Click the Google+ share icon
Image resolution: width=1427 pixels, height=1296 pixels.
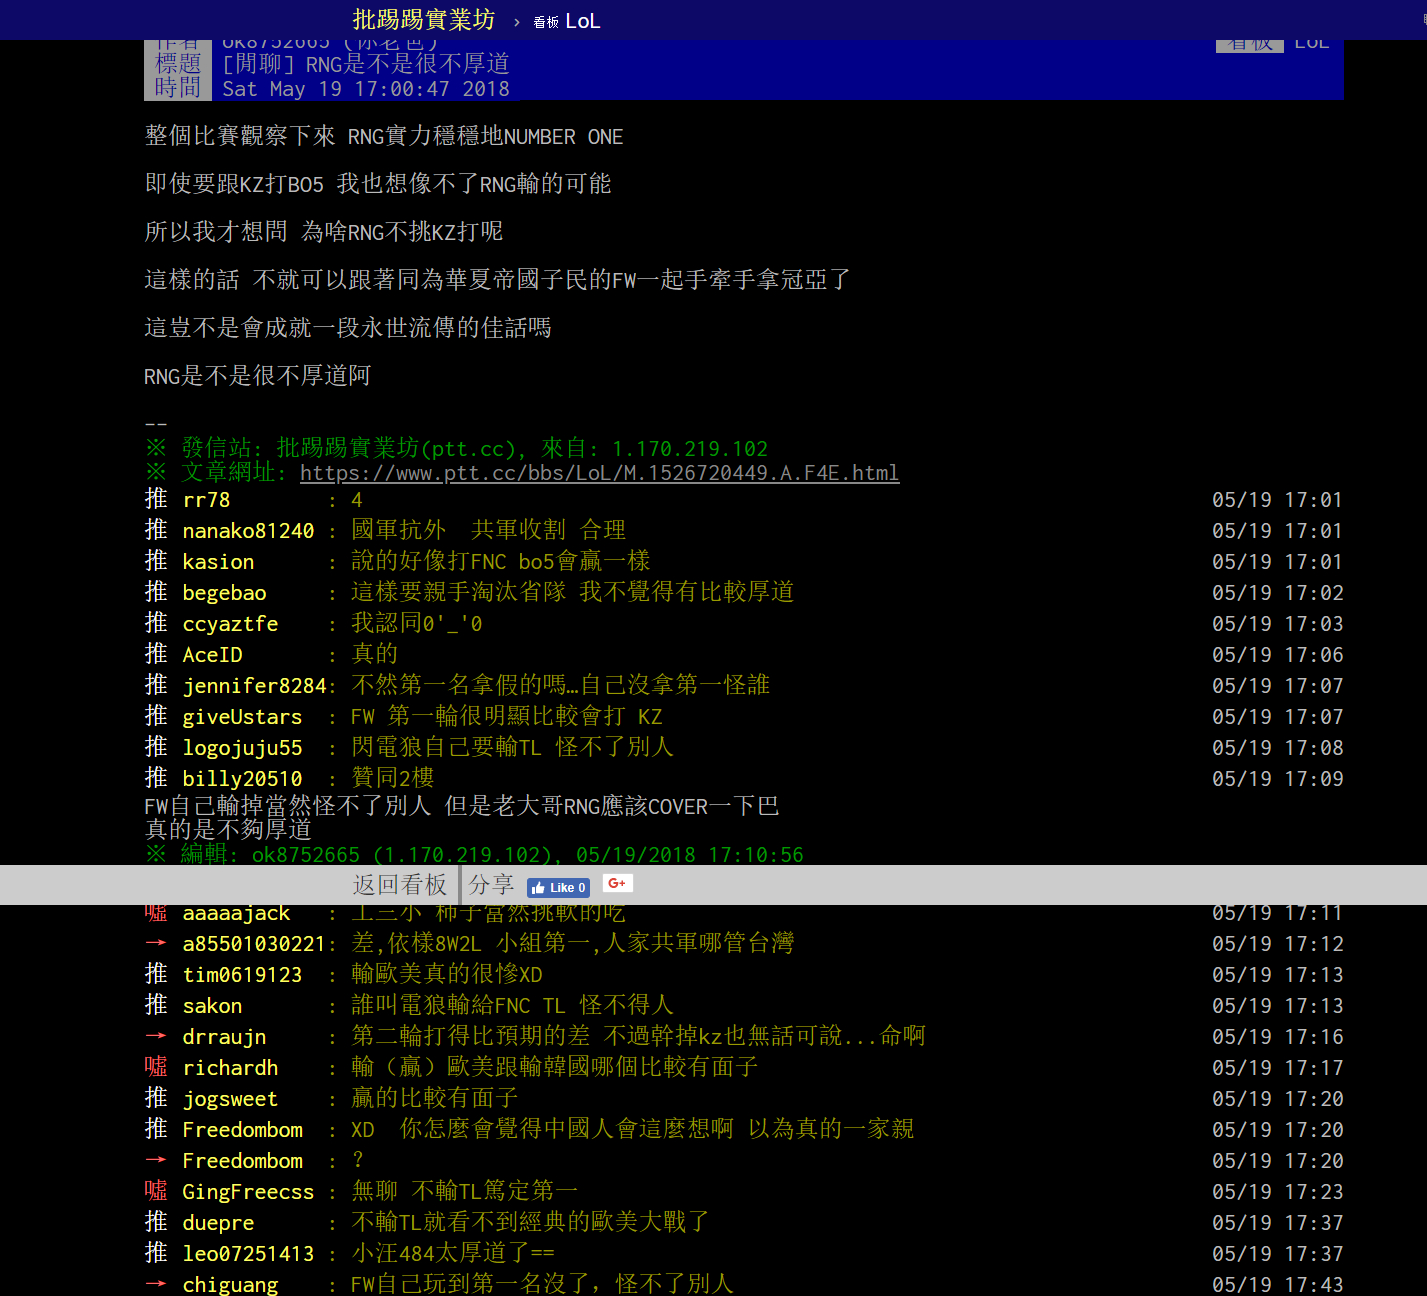[617, 883]
